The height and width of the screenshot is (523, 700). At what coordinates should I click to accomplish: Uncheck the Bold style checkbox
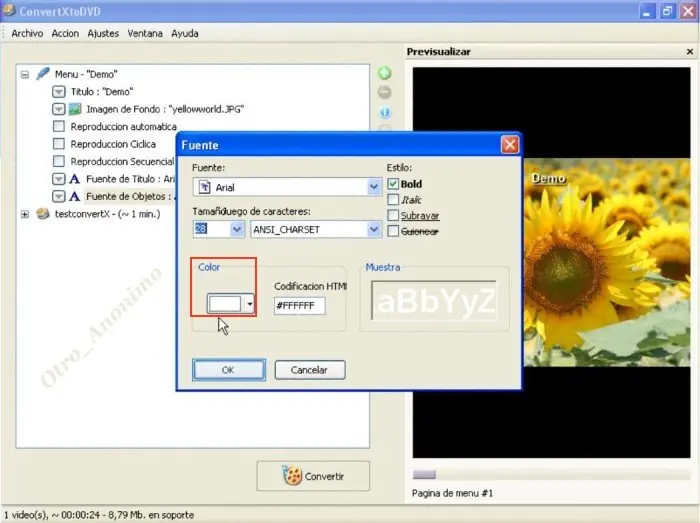click(393, 184)
